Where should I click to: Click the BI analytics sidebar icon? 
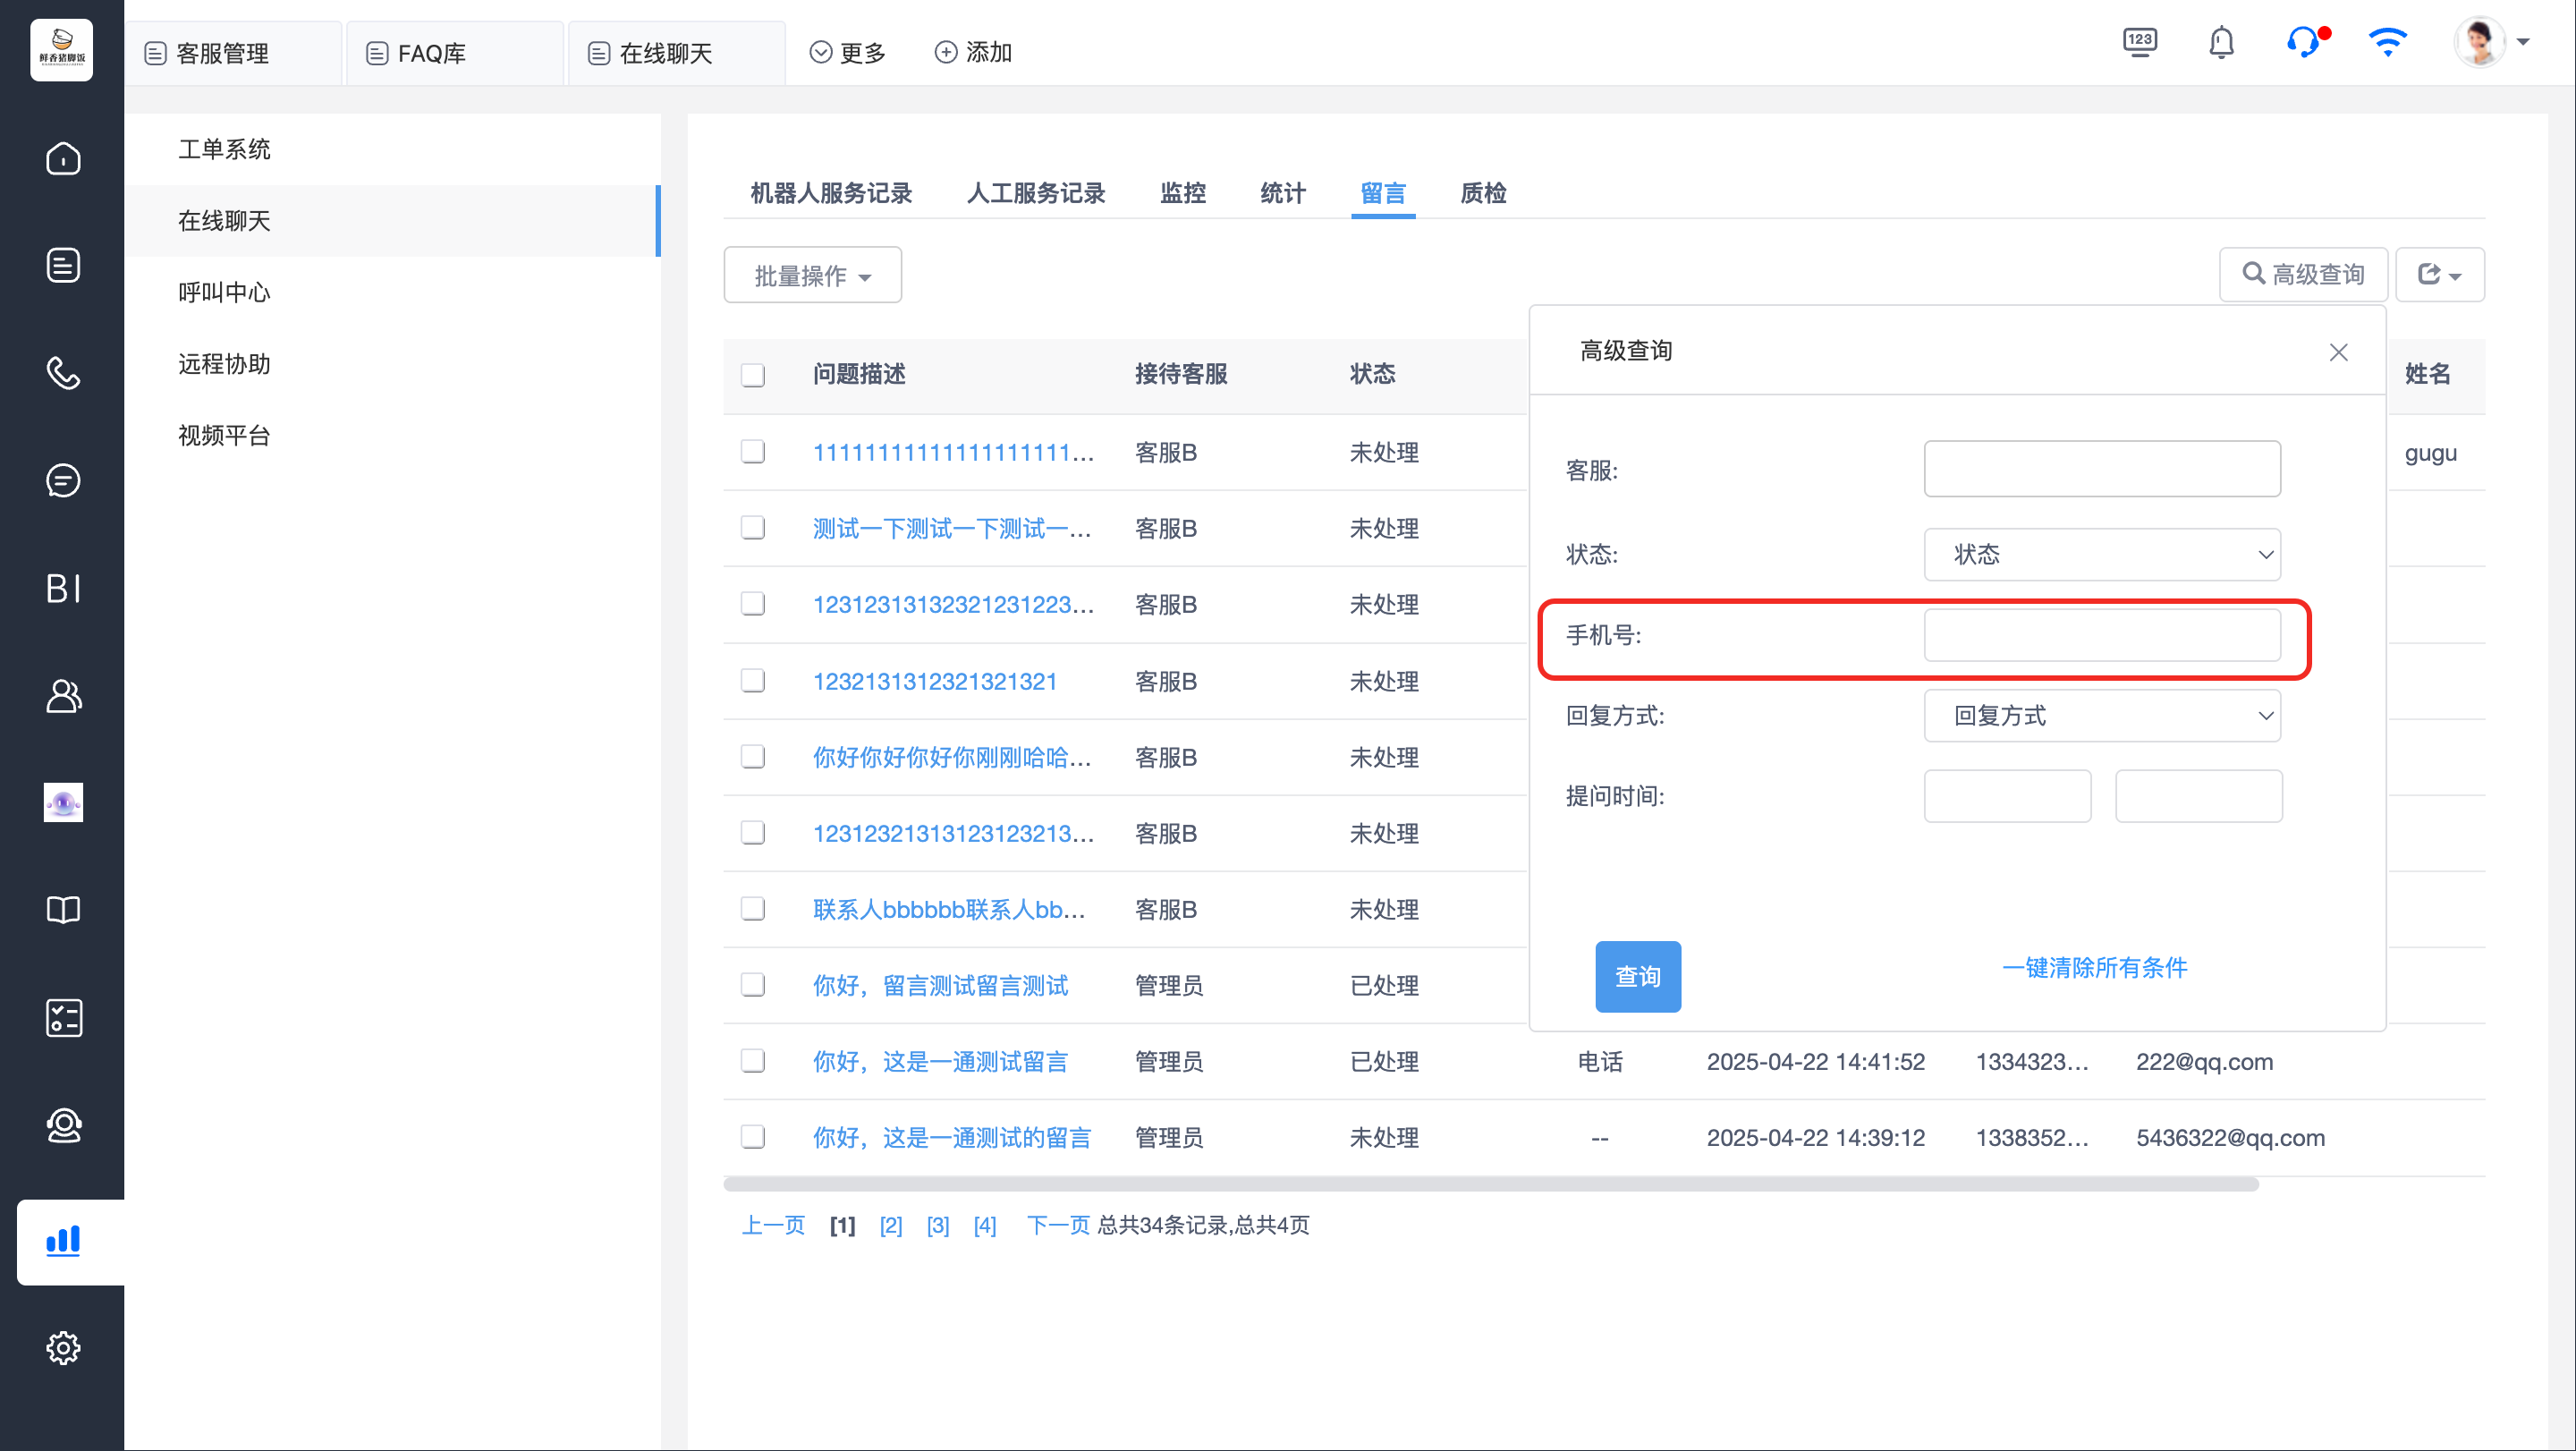click(x=63, y=588)
